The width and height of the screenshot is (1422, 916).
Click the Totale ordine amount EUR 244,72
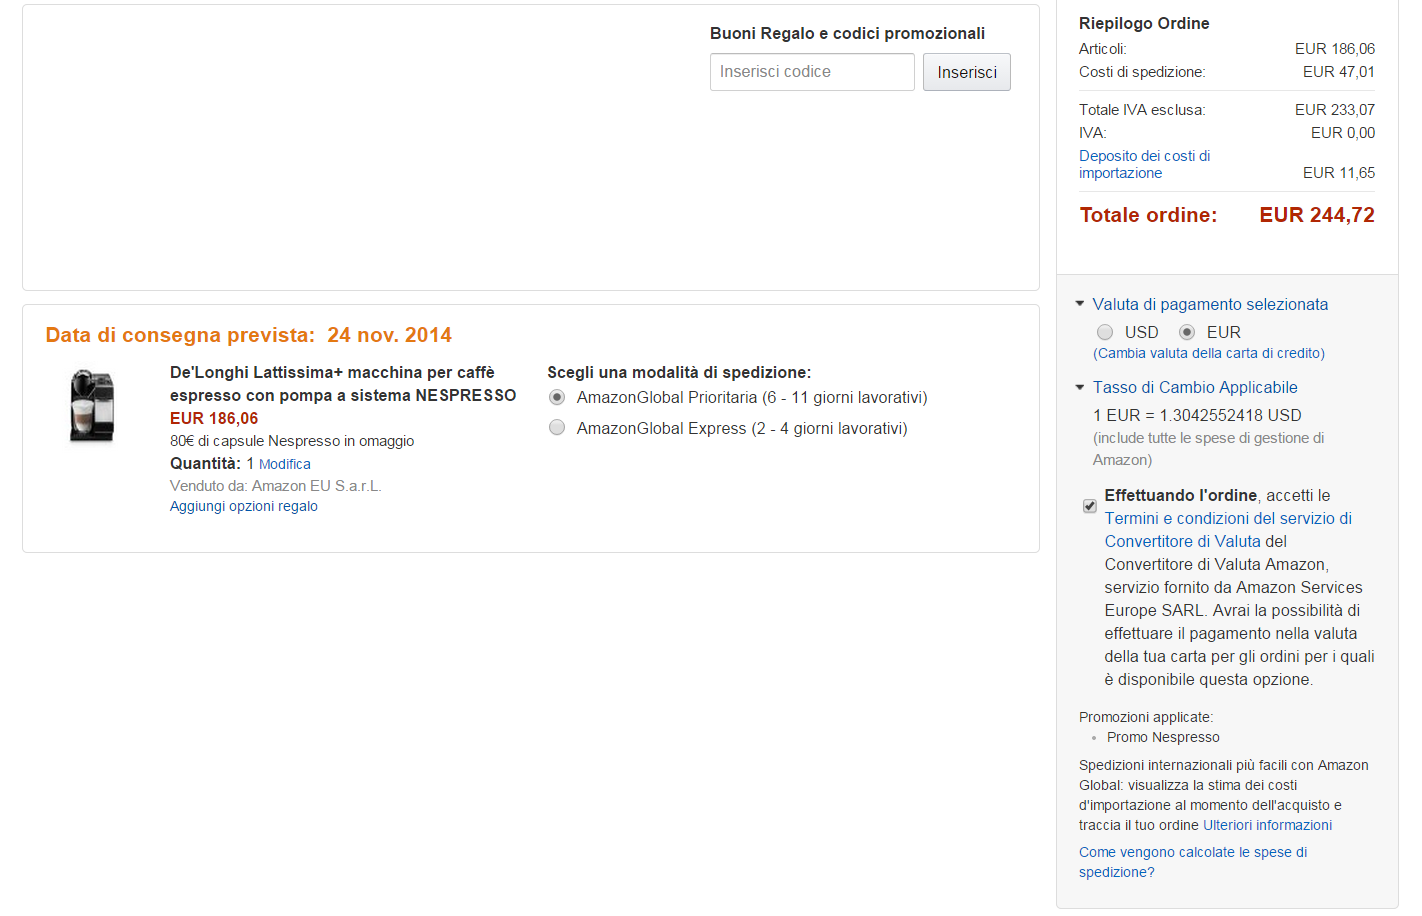[x=1316, y=215]
